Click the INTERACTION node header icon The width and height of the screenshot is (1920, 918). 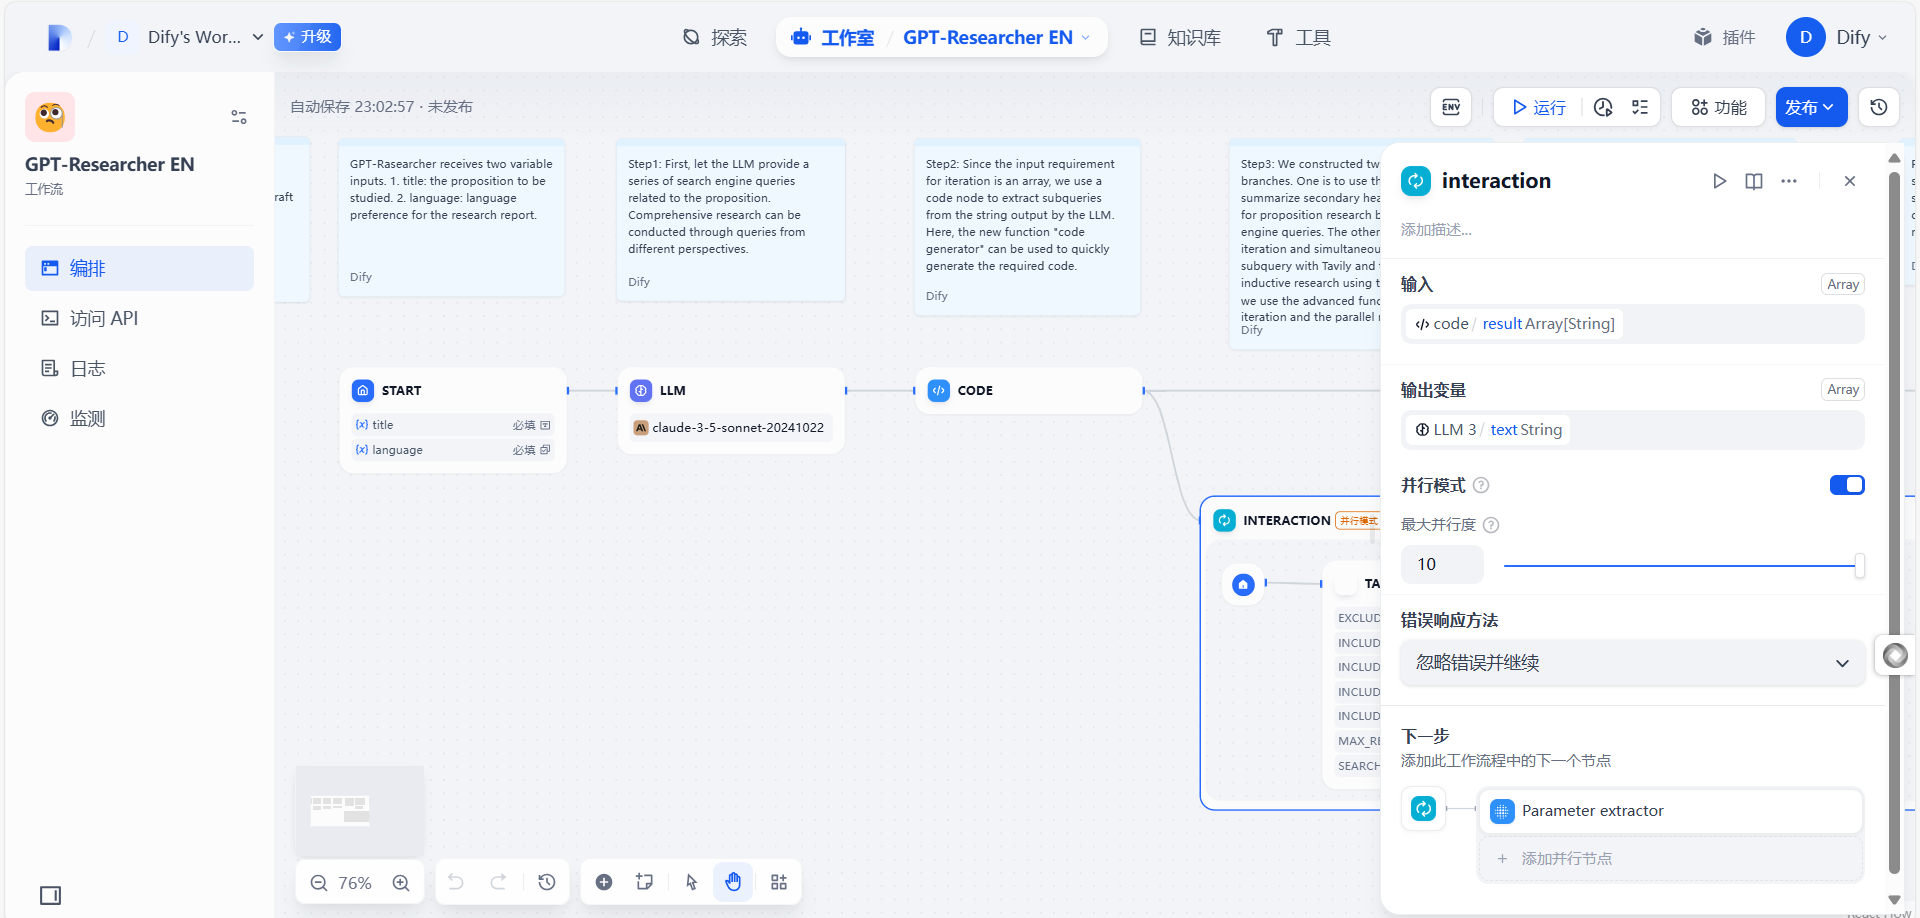(x=1225, y=520)
